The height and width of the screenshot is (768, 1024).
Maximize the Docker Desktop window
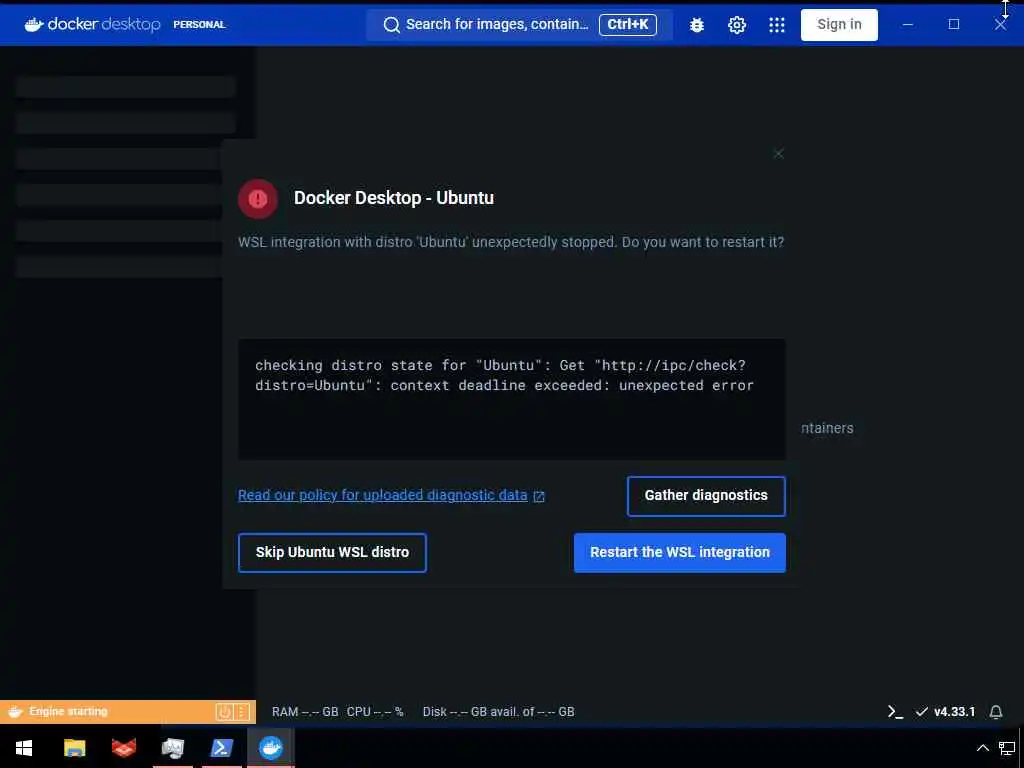[954, 25]
